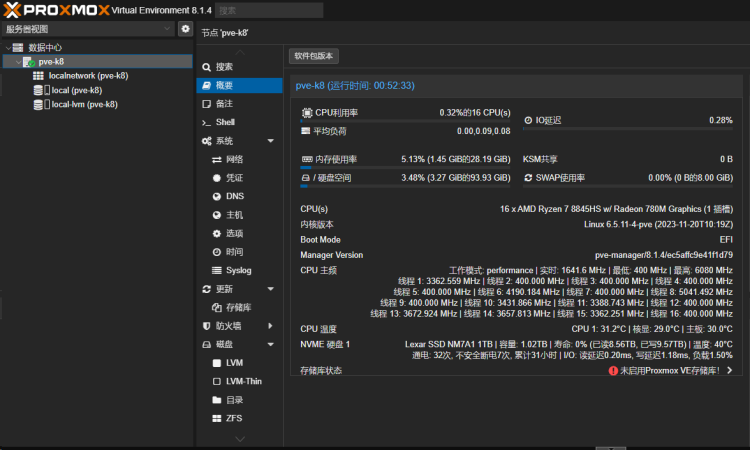The image size is (750, 450).
Task: Click the globe icon for DNS
Action: [217, 197]
